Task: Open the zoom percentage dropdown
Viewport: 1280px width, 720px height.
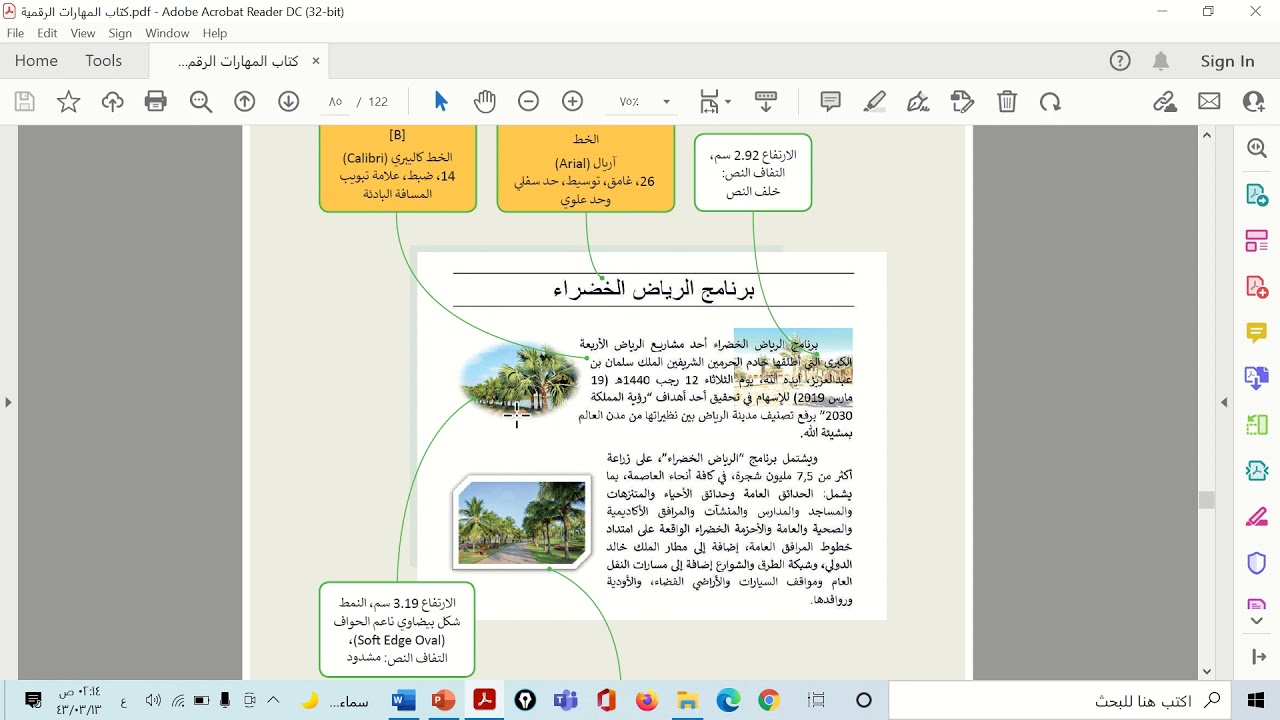Action: click(666, 102)
